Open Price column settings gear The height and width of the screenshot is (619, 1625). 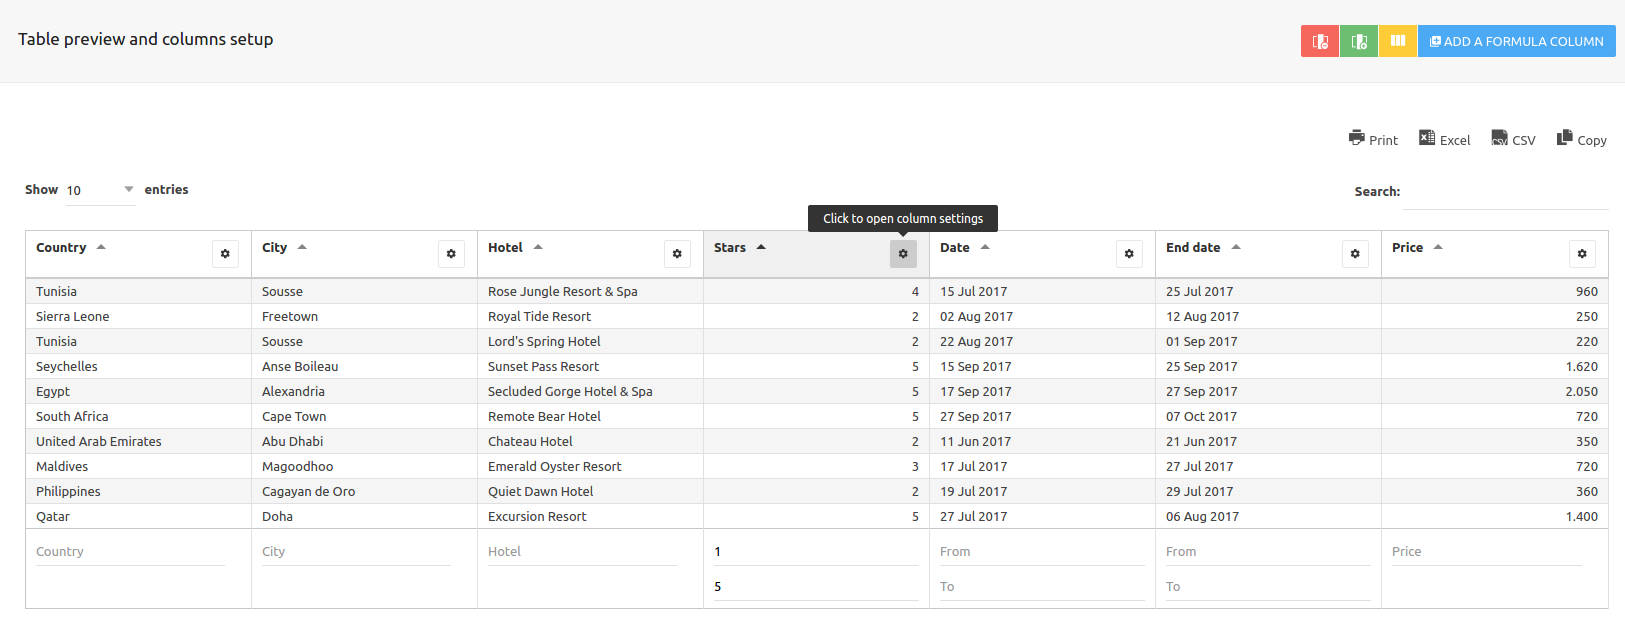click(x=1582, y=254)
